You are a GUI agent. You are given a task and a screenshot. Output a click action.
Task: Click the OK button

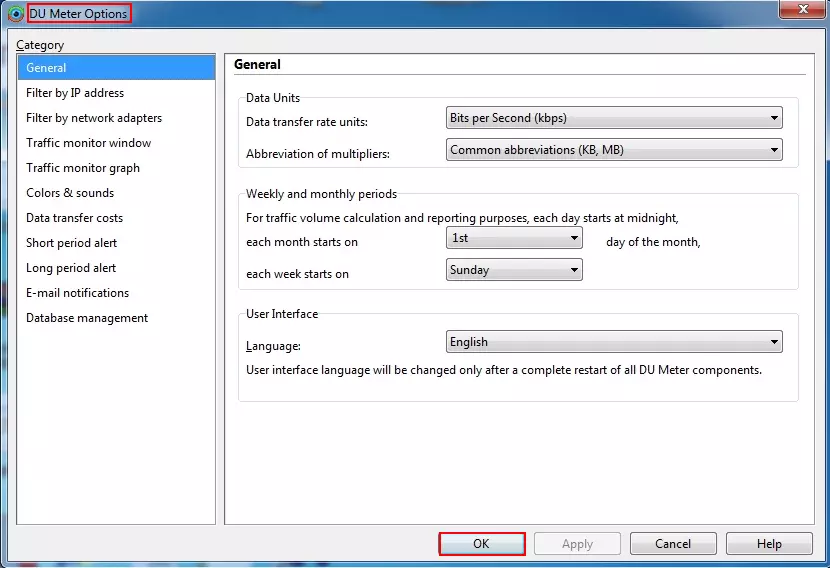point(482,544)
